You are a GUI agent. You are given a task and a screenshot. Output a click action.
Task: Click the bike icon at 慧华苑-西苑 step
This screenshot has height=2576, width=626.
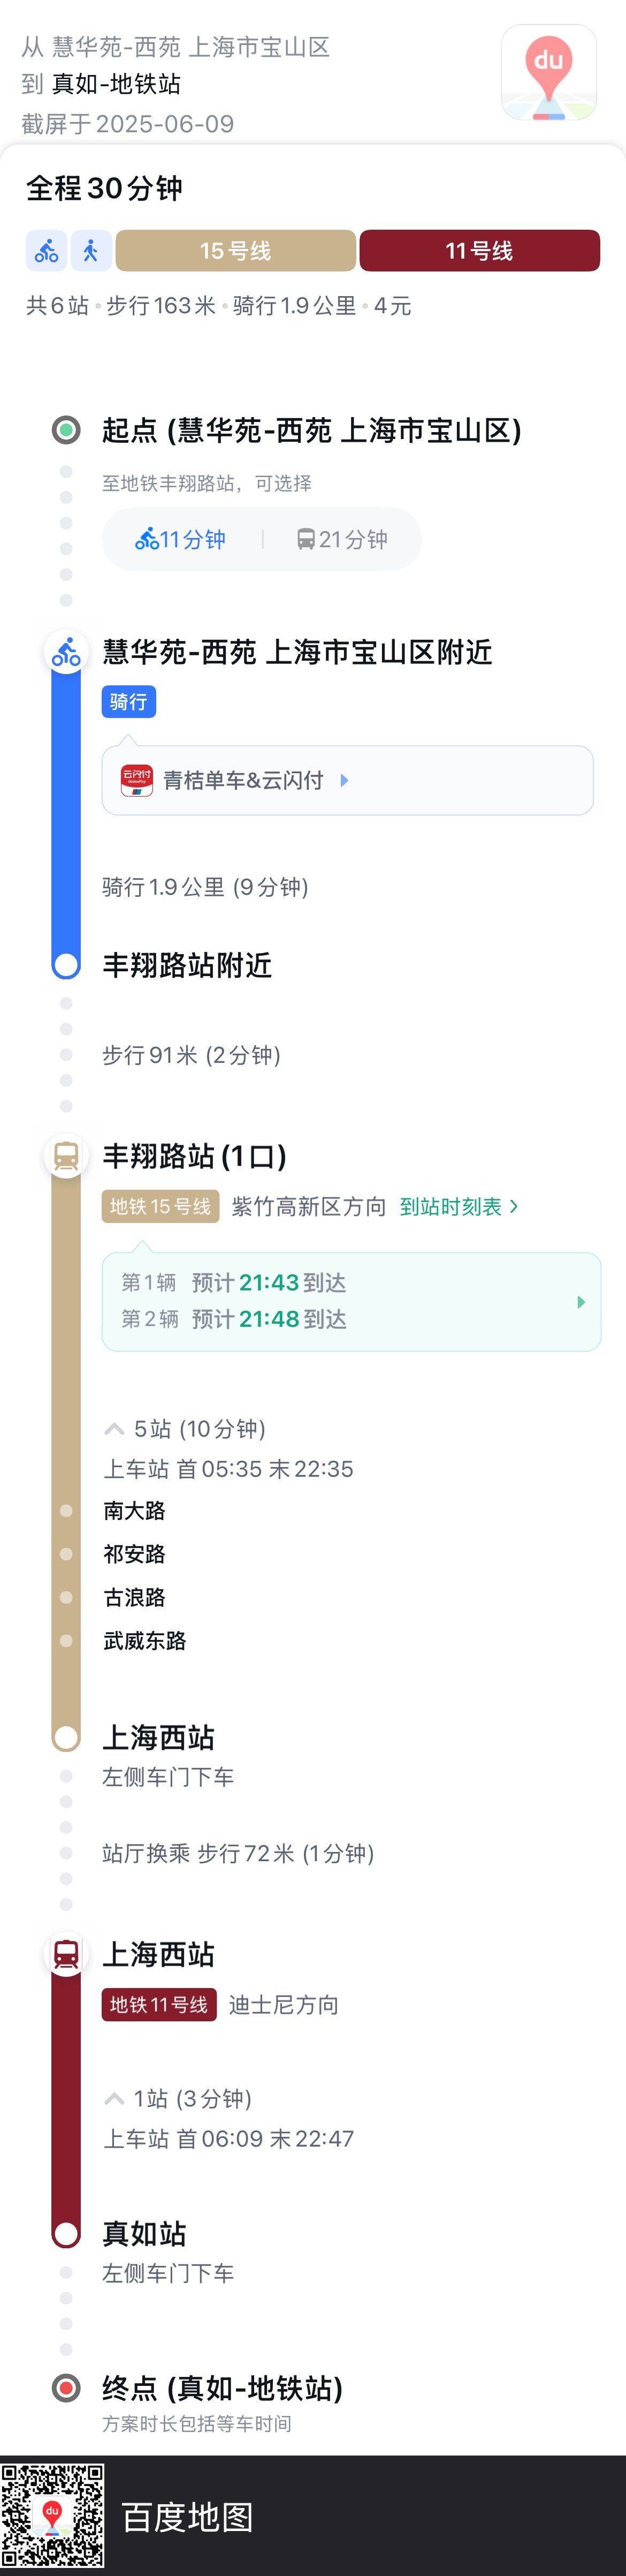(66, 653)
